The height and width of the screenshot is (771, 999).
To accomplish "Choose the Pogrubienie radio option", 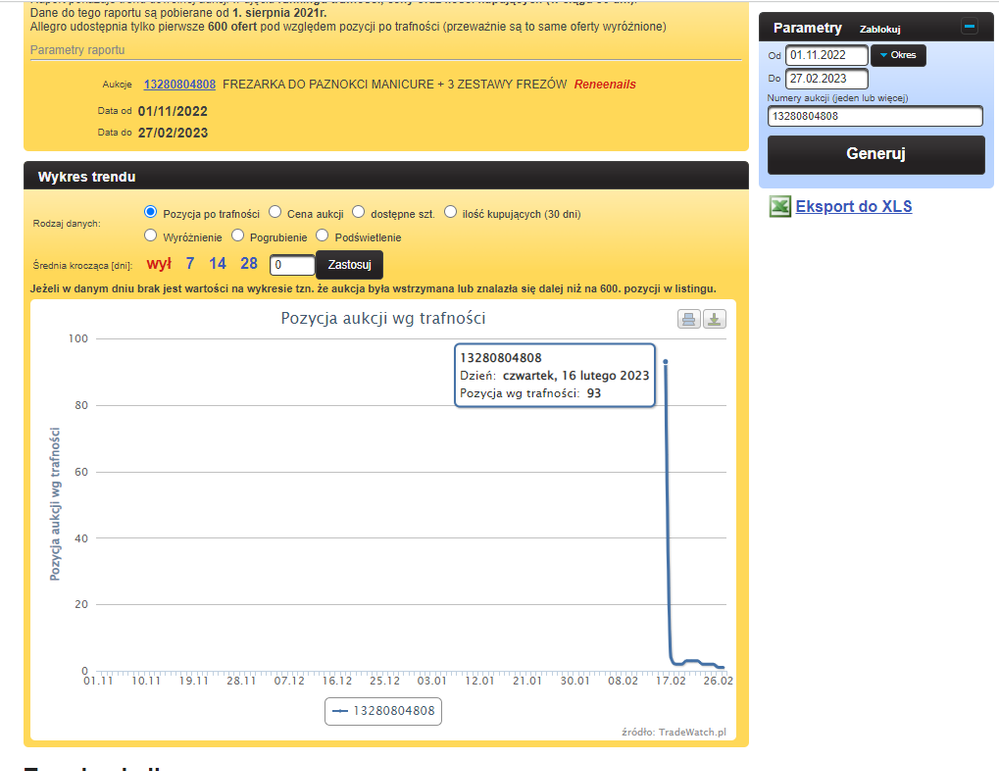I will (238, 236).
